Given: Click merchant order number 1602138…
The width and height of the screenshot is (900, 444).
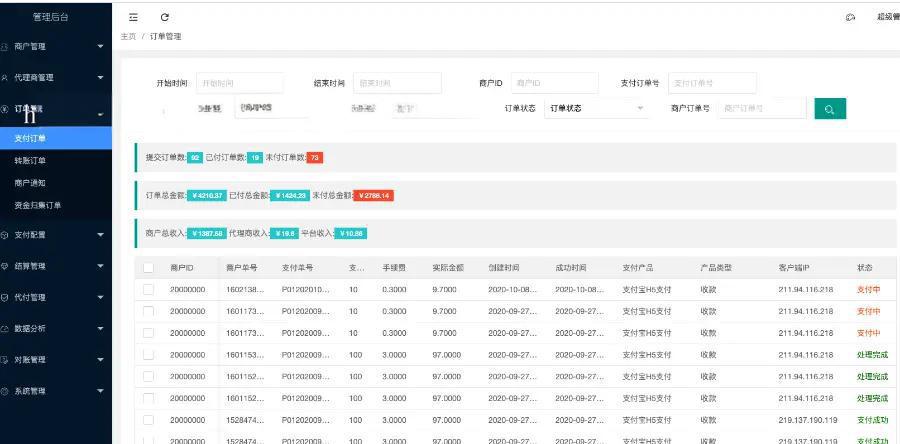Looking at the screenshot, I should pyautogui.click(x=246, y=290).
